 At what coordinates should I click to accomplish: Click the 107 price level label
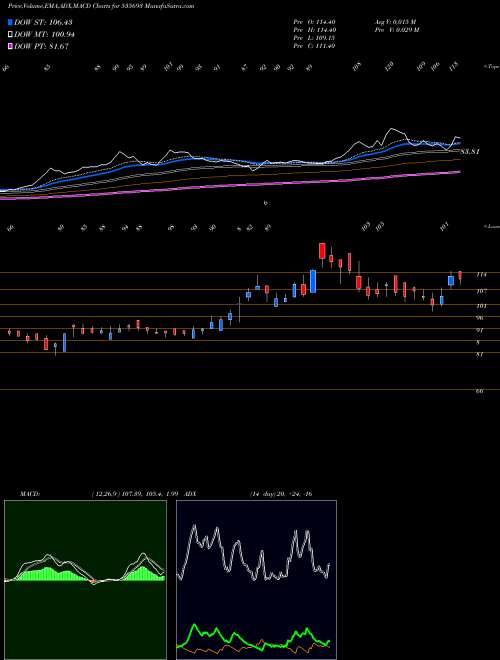click(481, 290)
